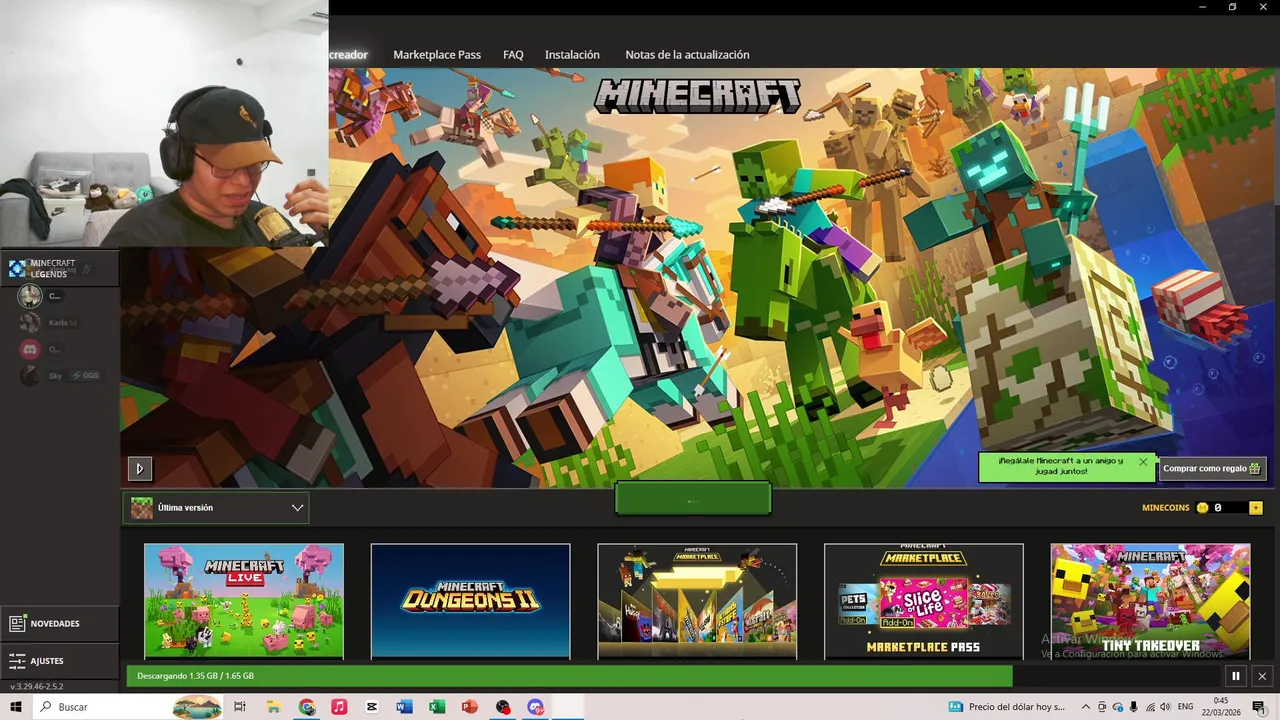This screenshot has height=720, width=1280.
Task: Click the Minecoins balance value
Action: [1218, 508]
